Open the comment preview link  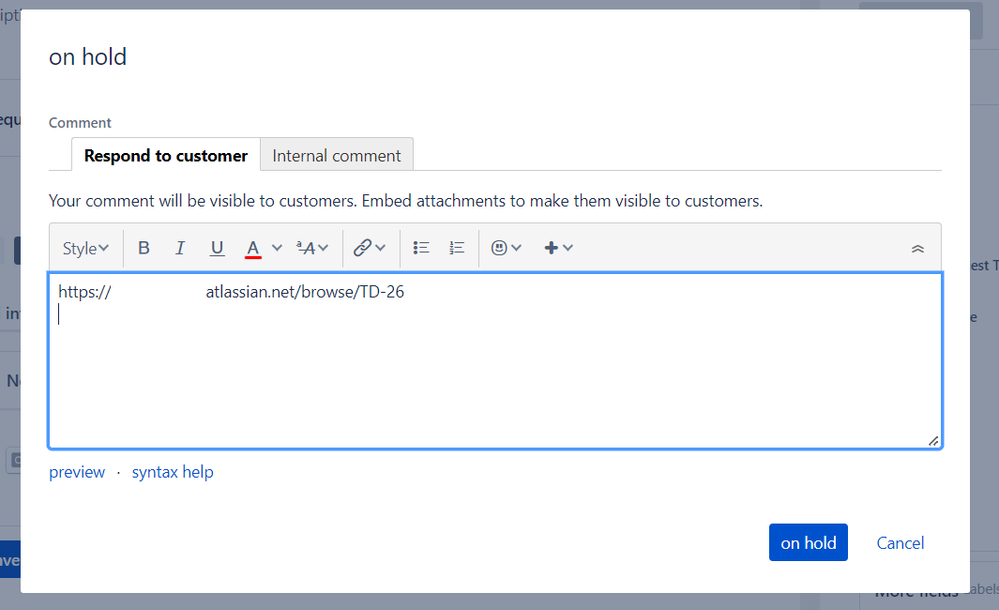pyautogui.click(x=77, y=472)
